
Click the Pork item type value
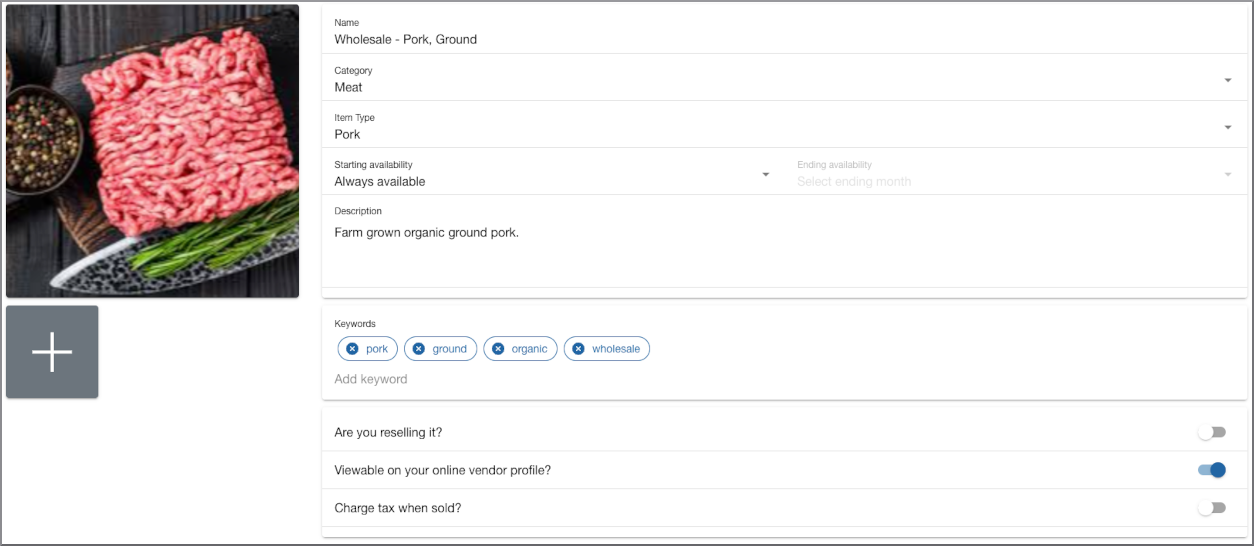point(348,134)
